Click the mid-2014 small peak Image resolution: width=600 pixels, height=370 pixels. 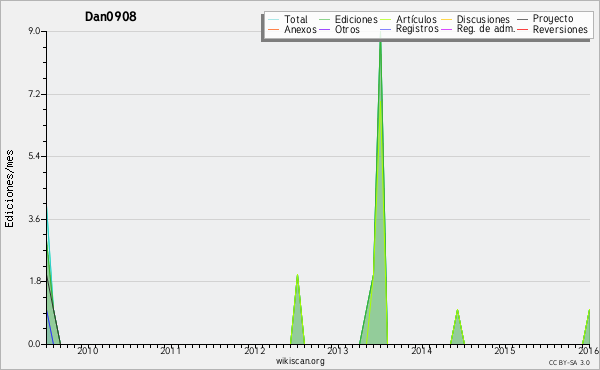coord(457,327)
